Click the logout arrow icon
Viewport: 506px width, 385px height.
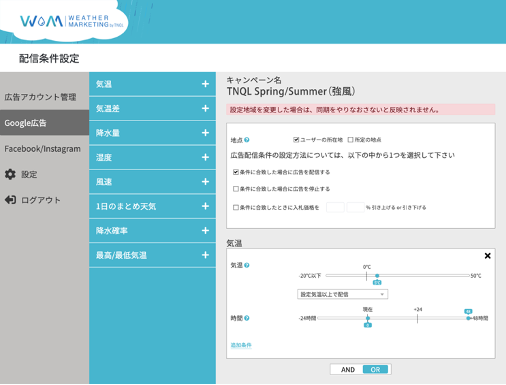tap(10, 200)
